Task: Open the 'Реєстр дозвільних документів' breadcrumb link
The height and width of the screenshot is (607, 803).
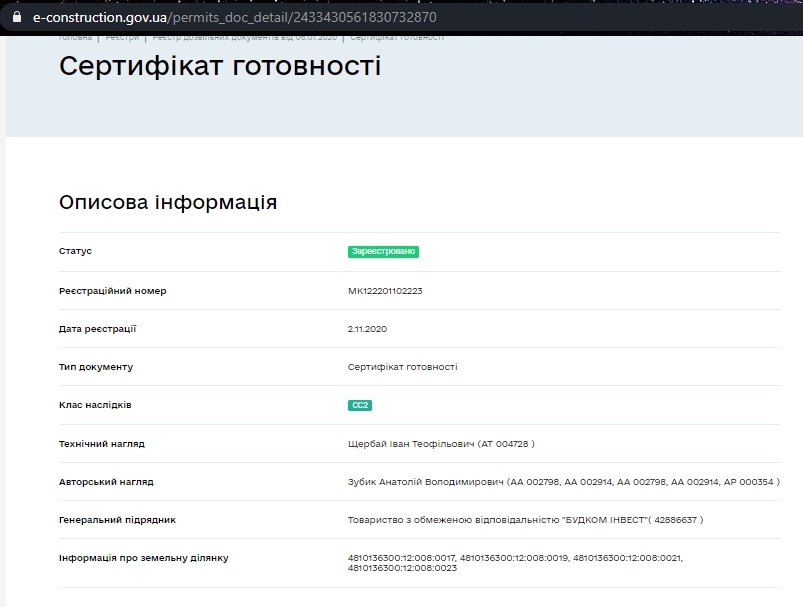Action: pos(244,37)
